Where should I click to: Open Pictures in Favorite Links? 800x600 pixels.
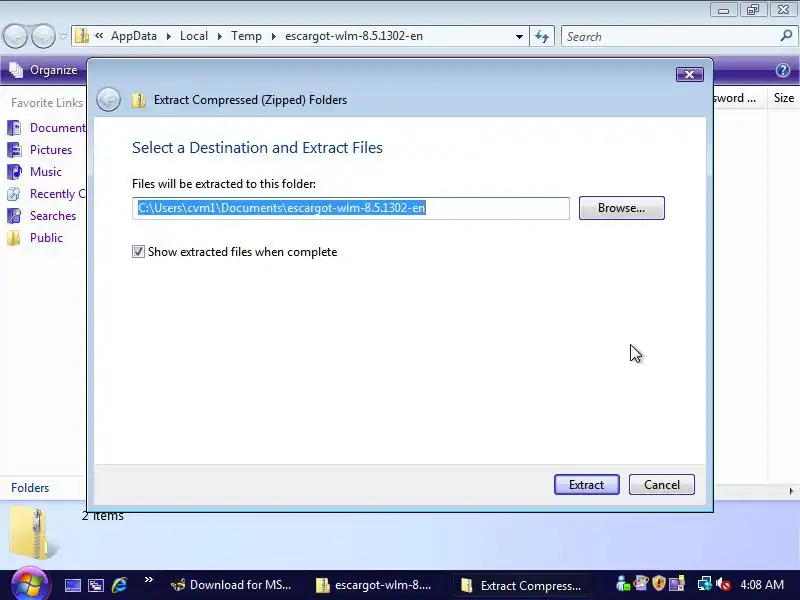[x=51, y=149]
